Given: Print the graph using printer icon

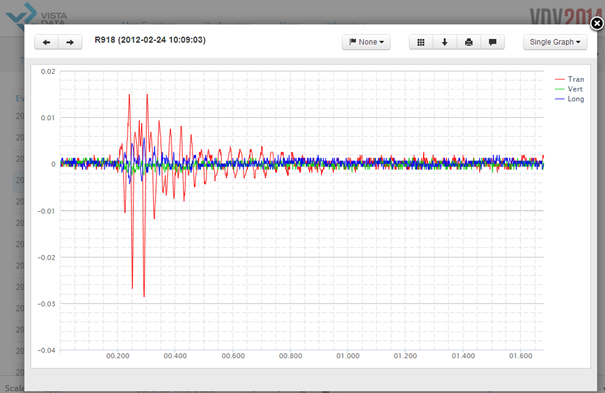Looking at the screenshot, I should click(468, 42).
